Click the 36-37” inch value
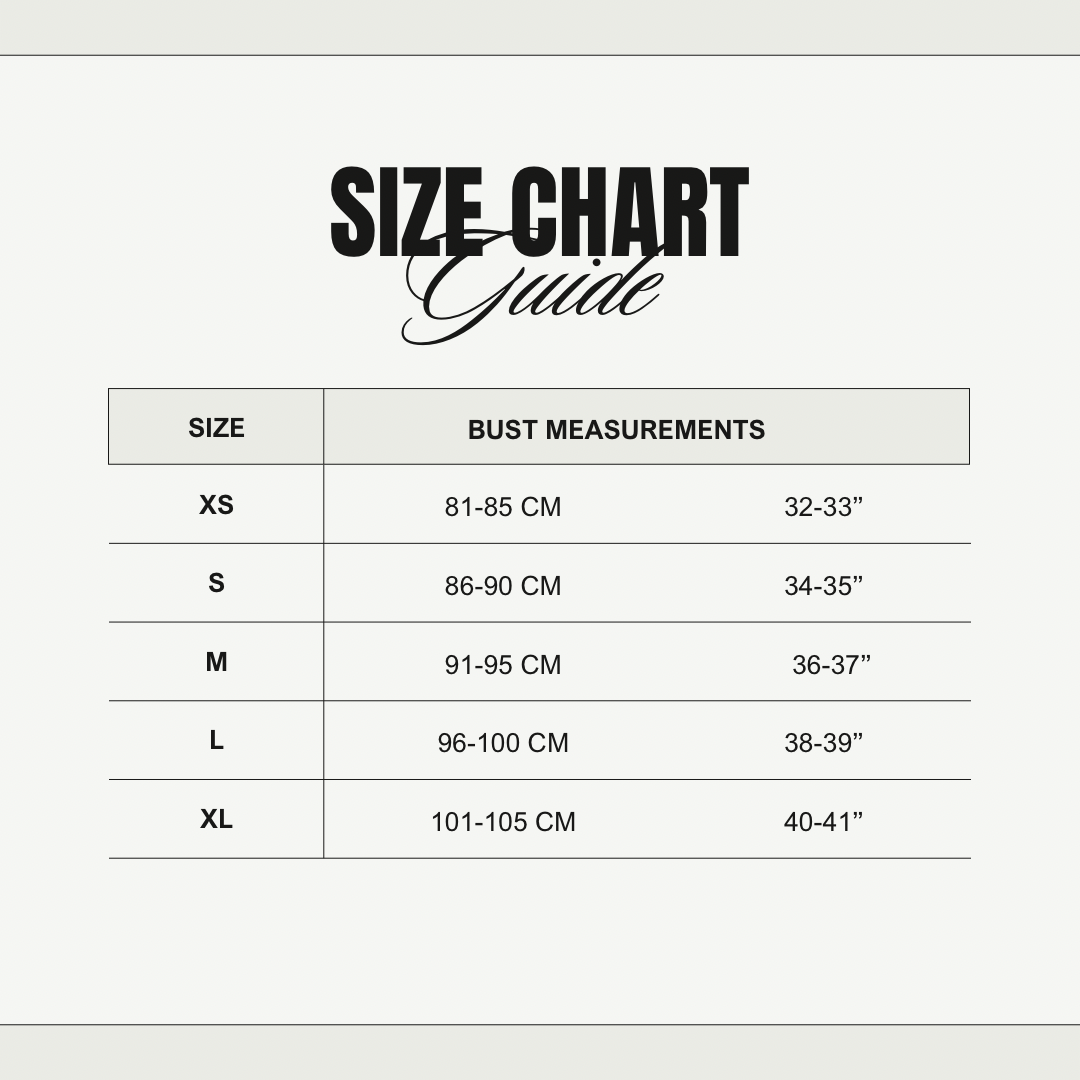 831,665
